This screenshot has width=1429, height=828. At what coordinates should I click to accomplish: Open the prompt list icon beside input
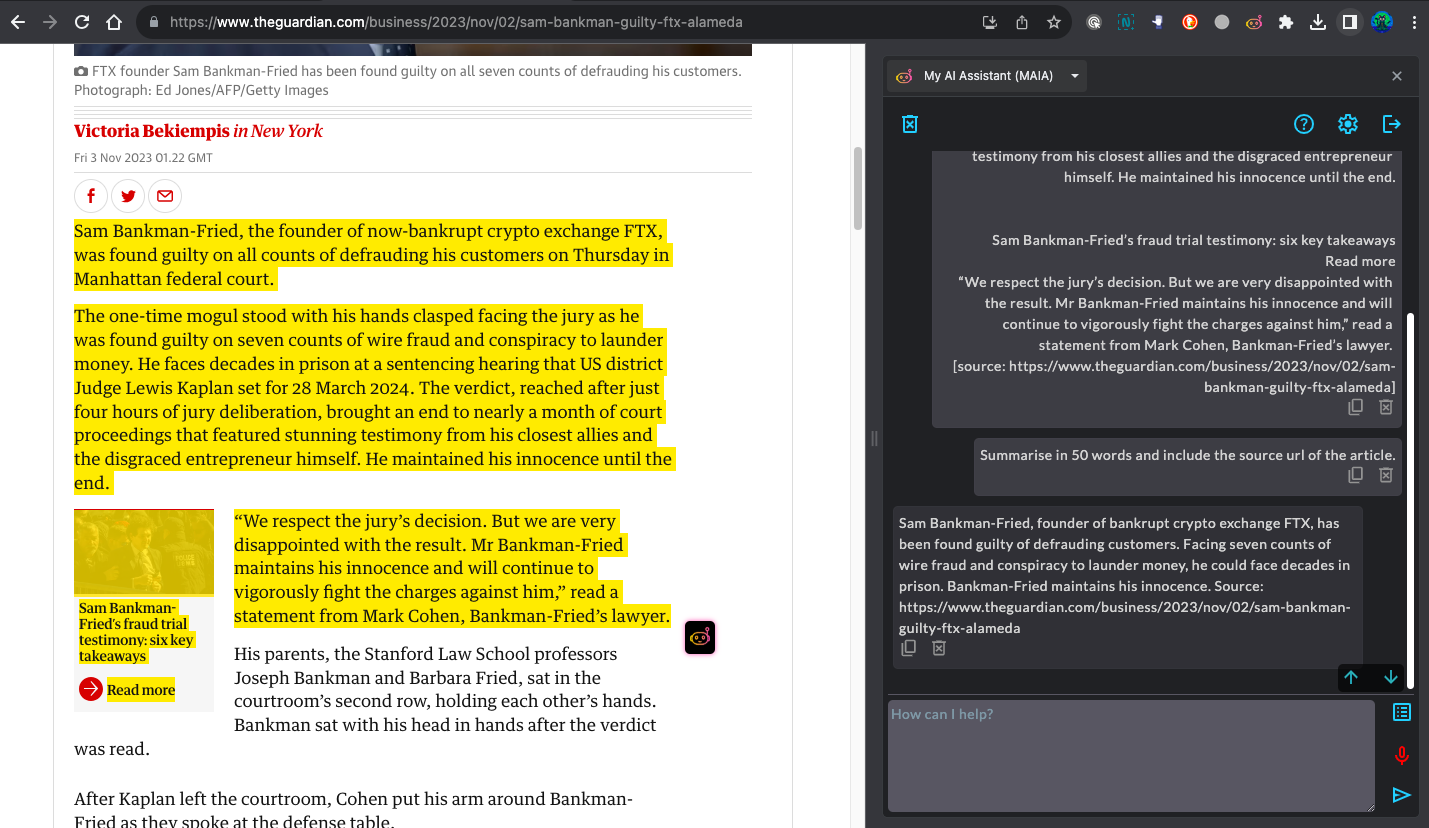[x=1402, y=712]
